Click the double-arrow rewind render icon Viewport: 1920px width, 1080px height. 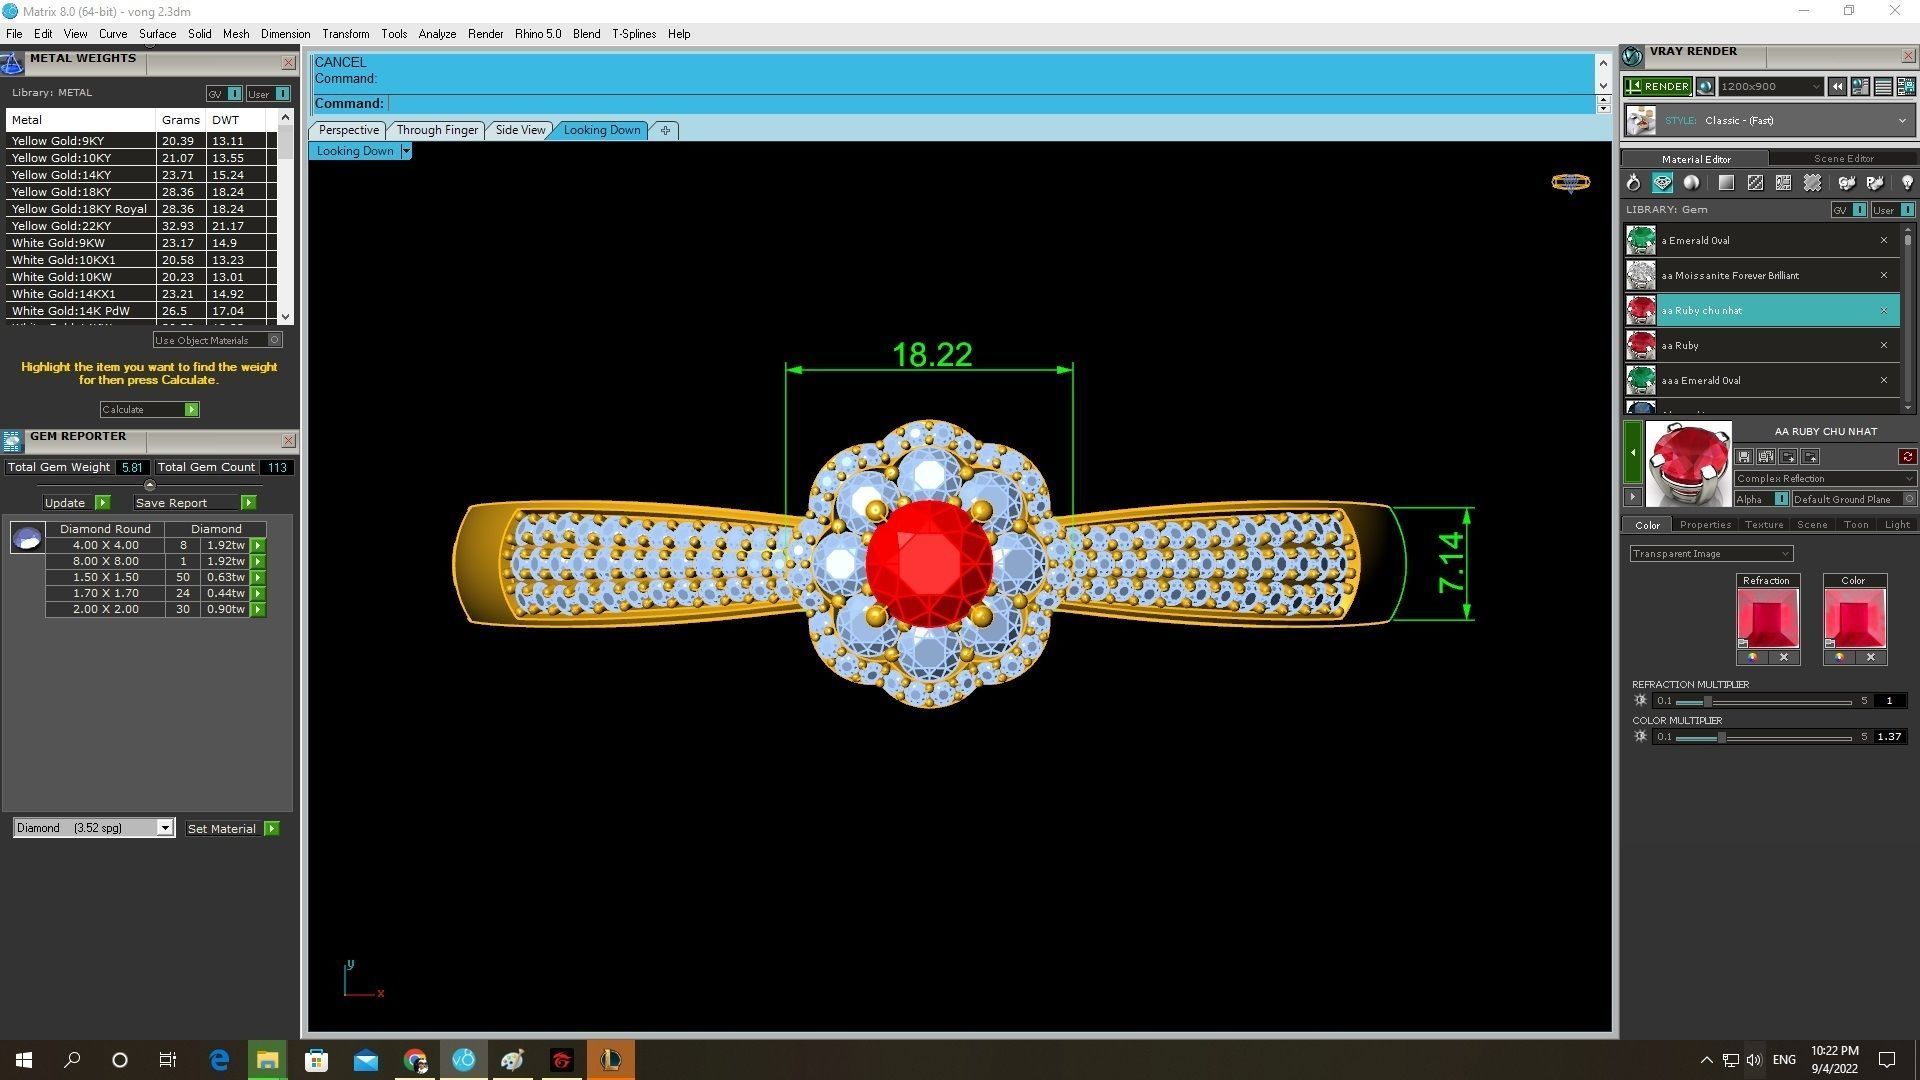tap(1837, 87)
